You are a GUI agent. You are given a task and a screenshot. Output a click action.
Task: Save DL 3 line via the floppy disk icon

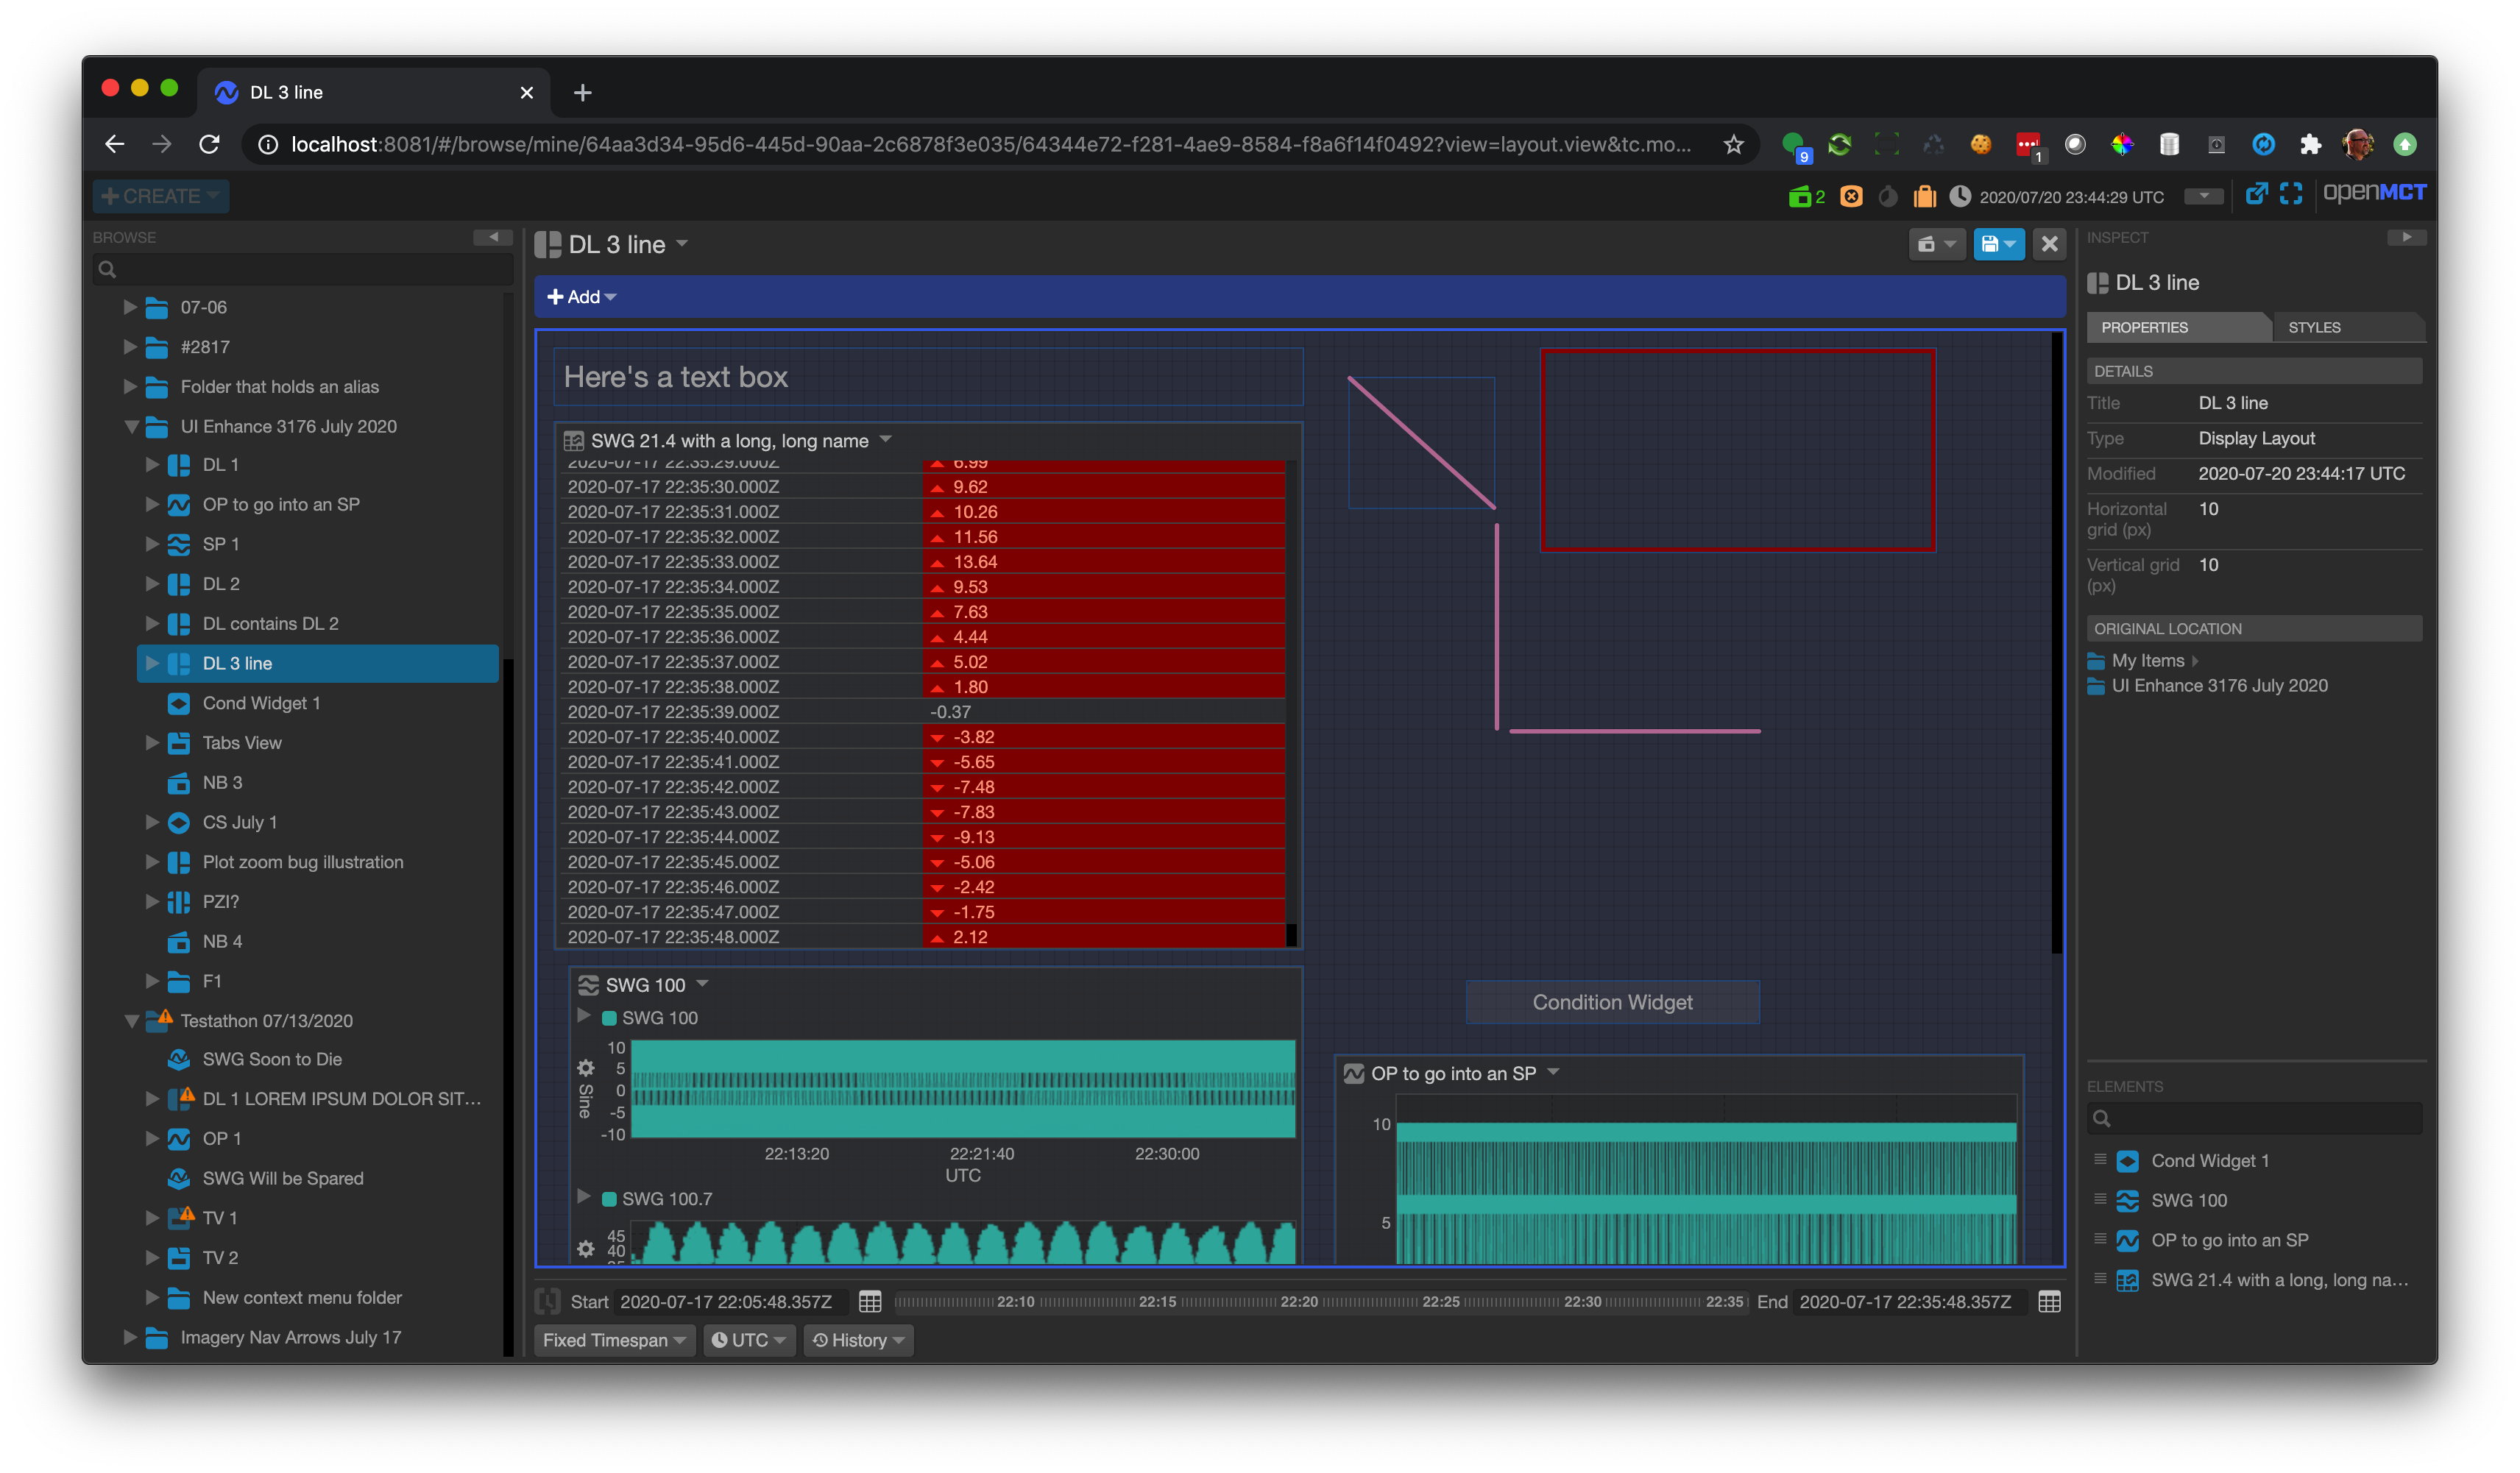click(x=1991, y=243)
